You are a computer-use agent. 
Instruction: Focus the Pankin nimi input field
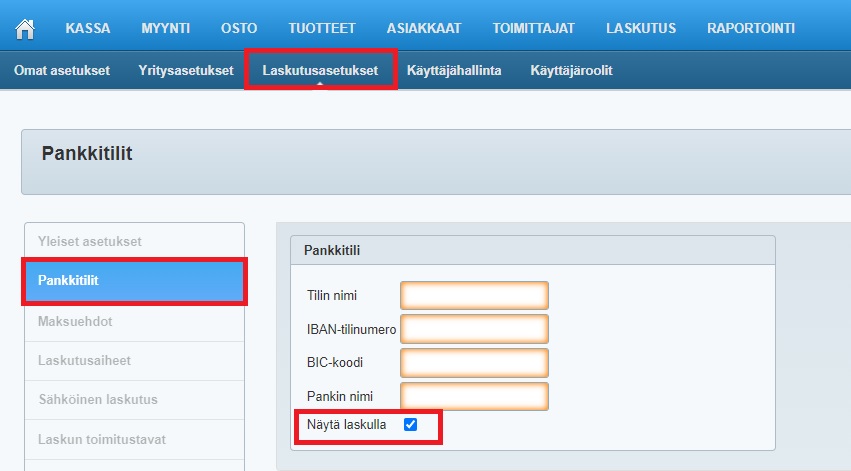coord(474,397)
